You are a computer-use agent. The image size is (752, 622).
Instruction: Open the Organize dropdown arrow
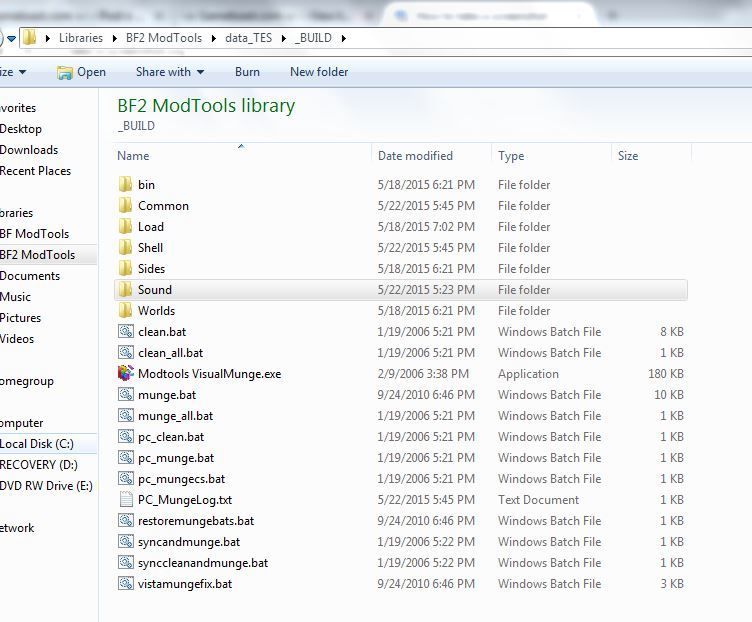point(23,72)
